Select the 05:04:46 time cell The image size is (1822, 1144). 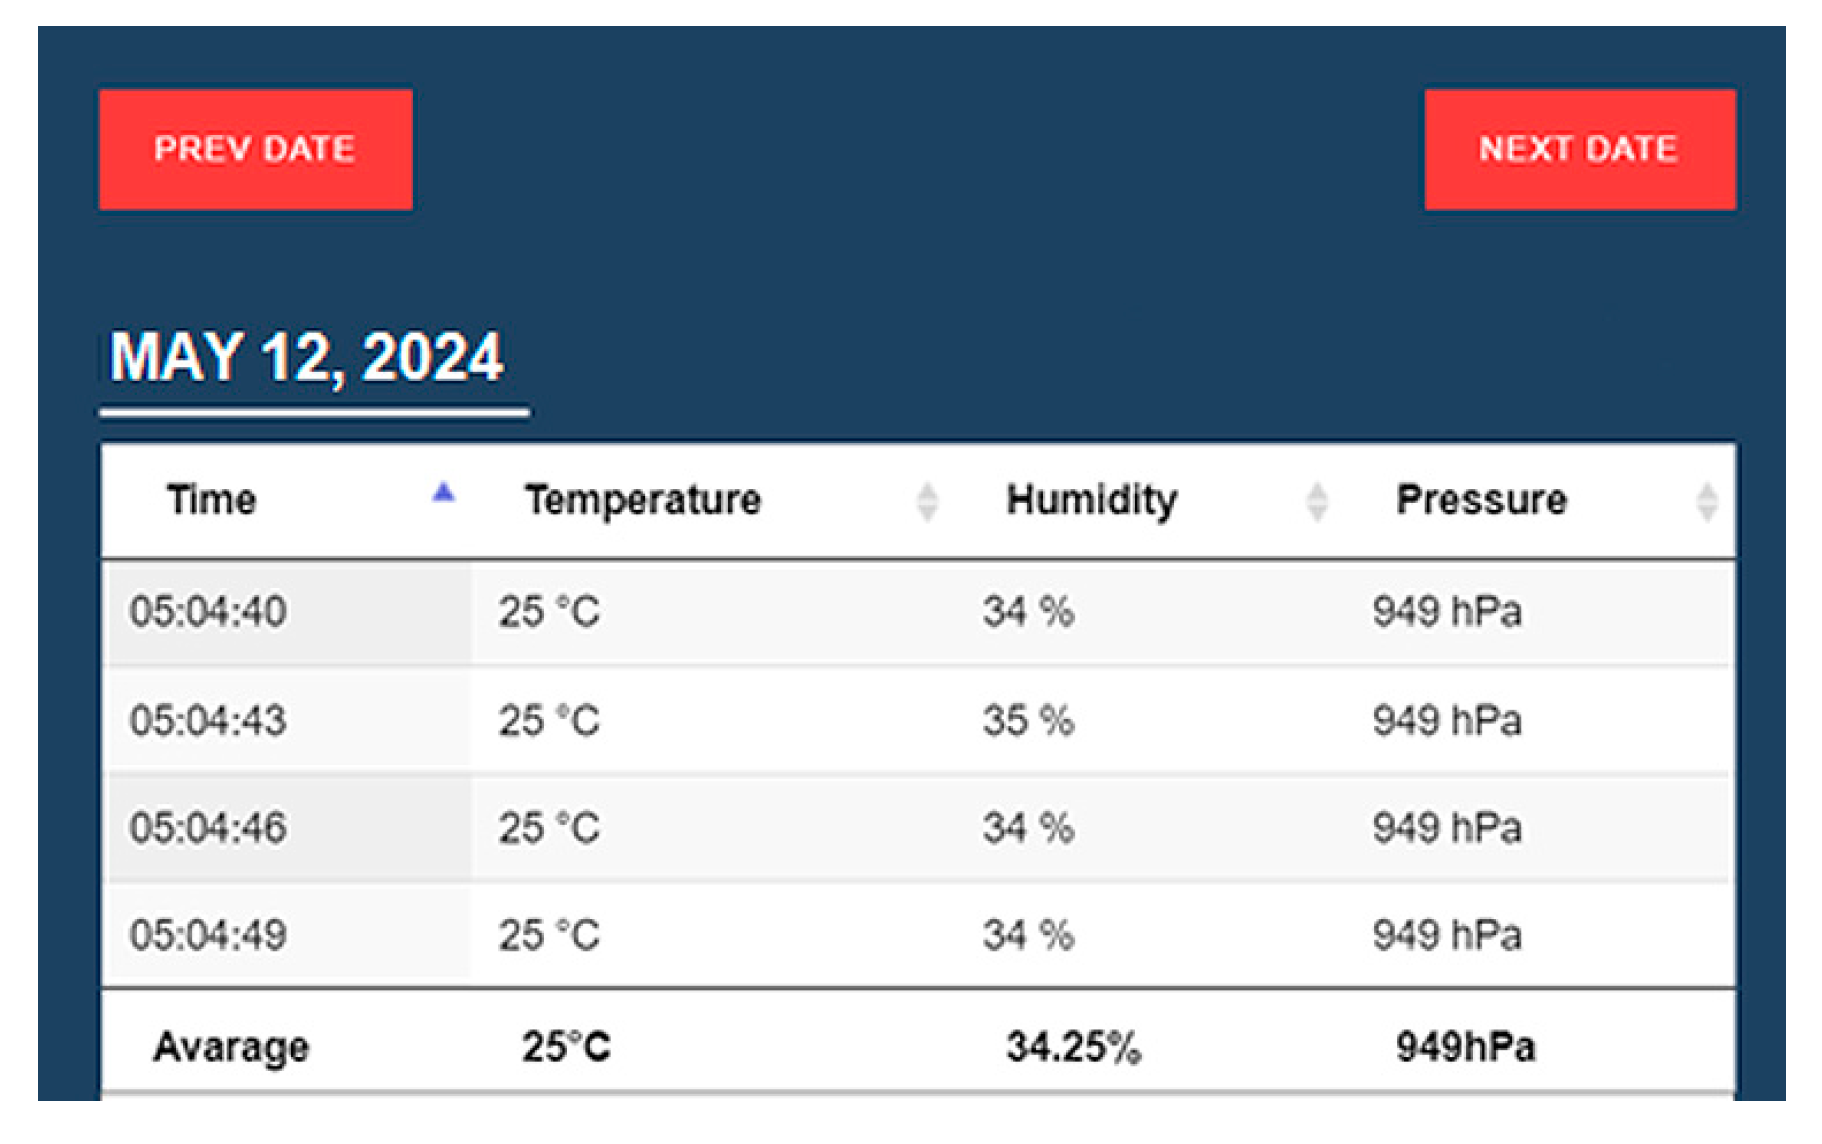tap(208, 829)
